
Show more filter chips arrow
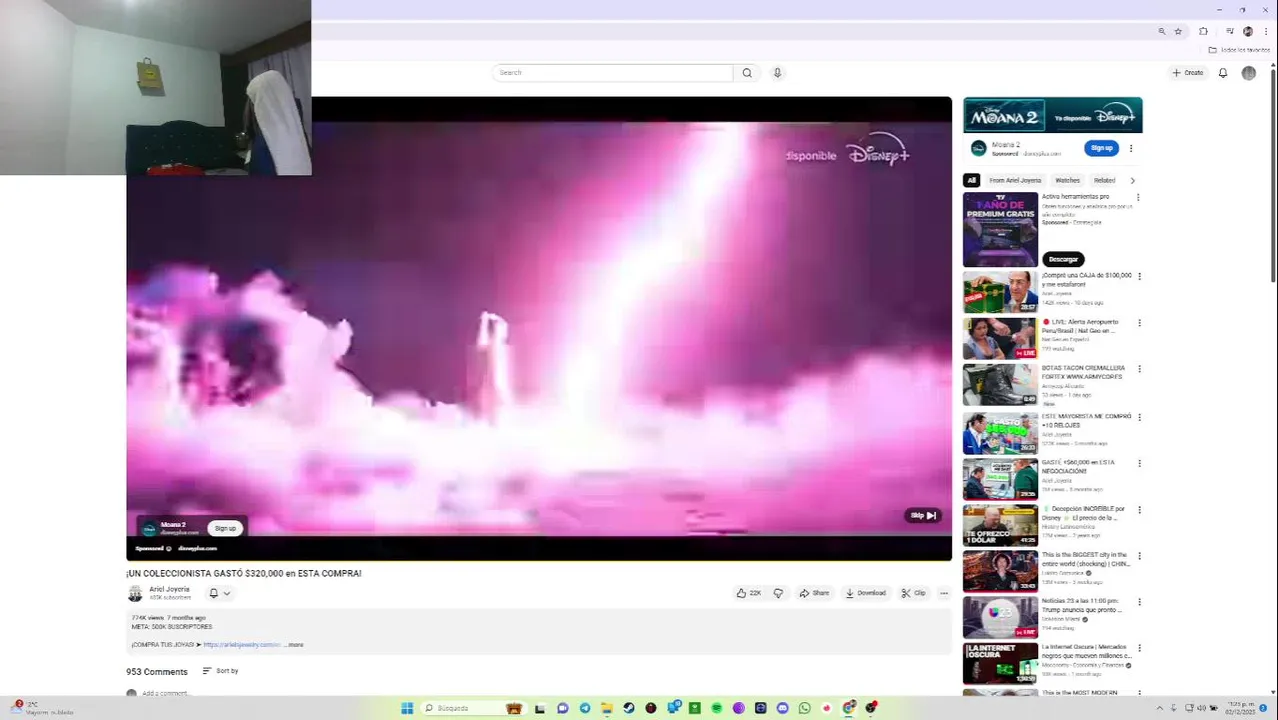click(1132, 181)
